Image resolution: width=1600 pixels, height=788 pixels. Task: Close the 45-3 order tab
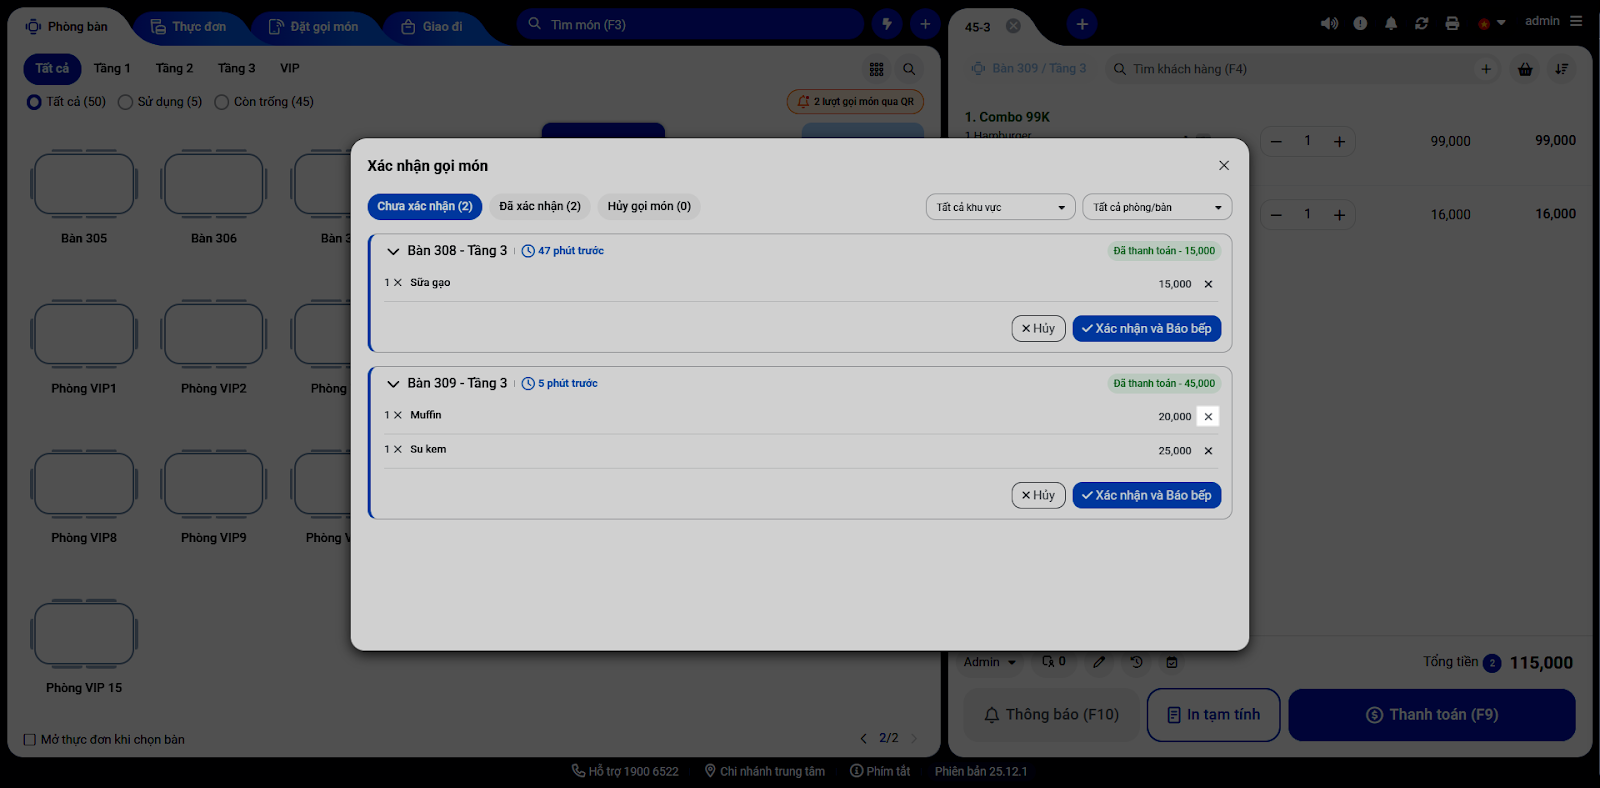coord(1013,26)
